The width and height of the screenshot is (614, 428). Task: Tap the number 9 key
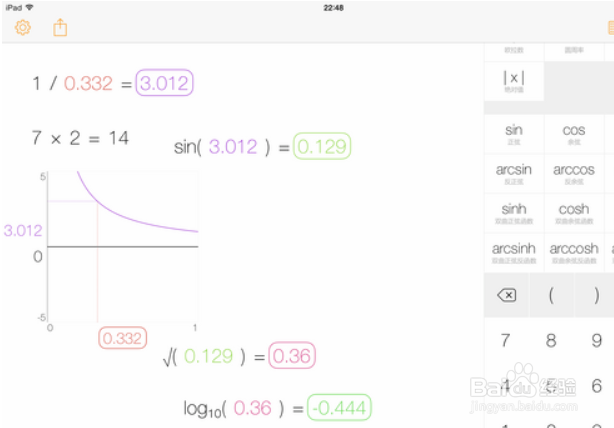pos(596,340)
